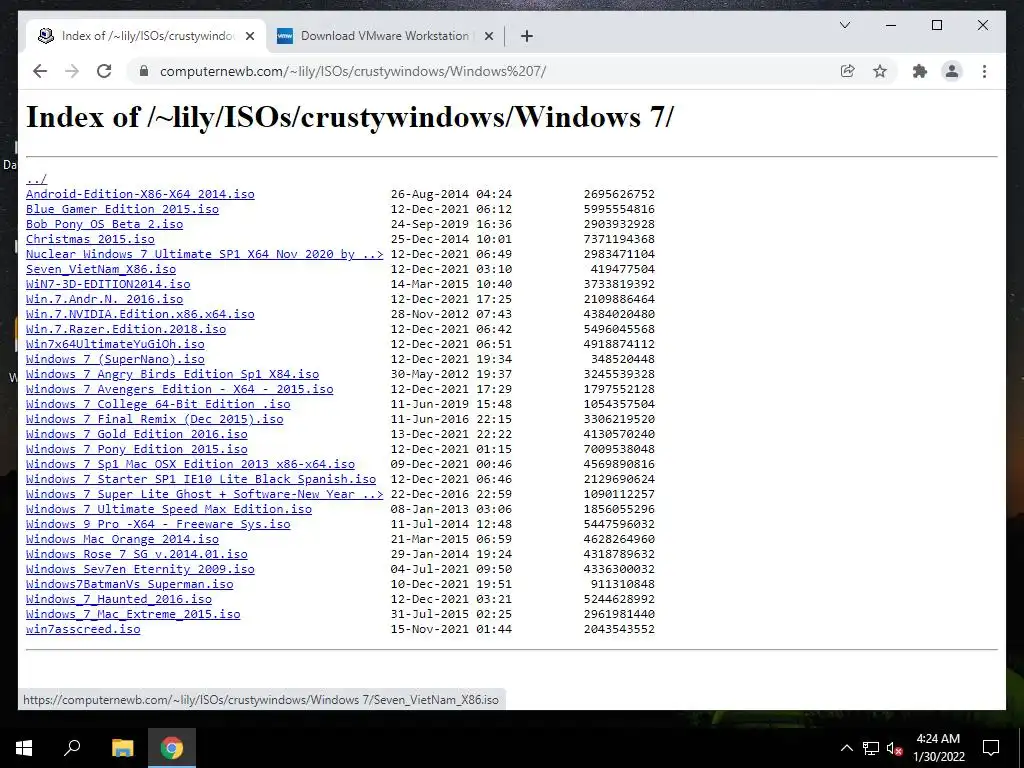
Task: Click Windows_Rose_7_SG_v.2014.01.iso link
Action: coord(136,554)
